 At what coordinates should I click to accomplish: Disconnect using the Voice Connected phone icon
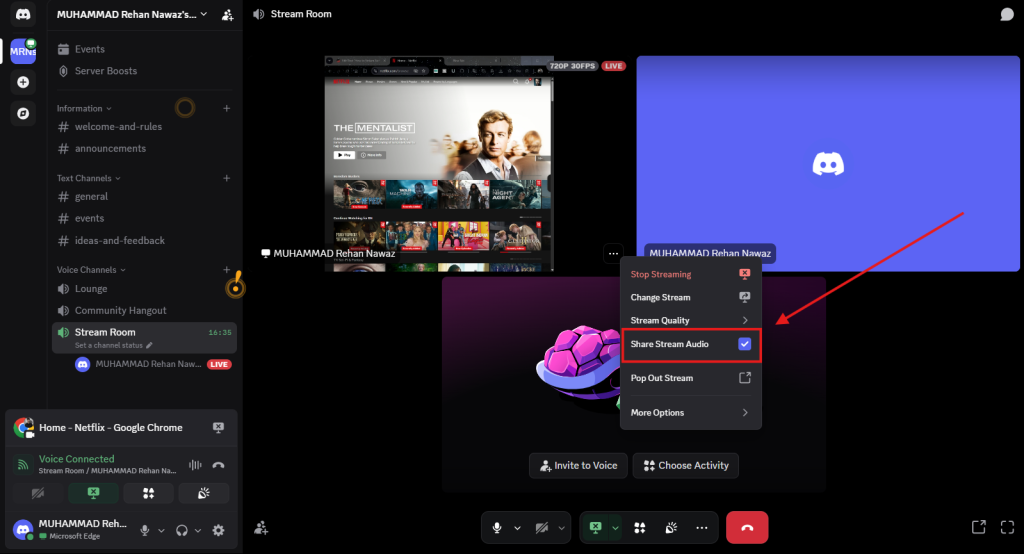pos(218,464)
